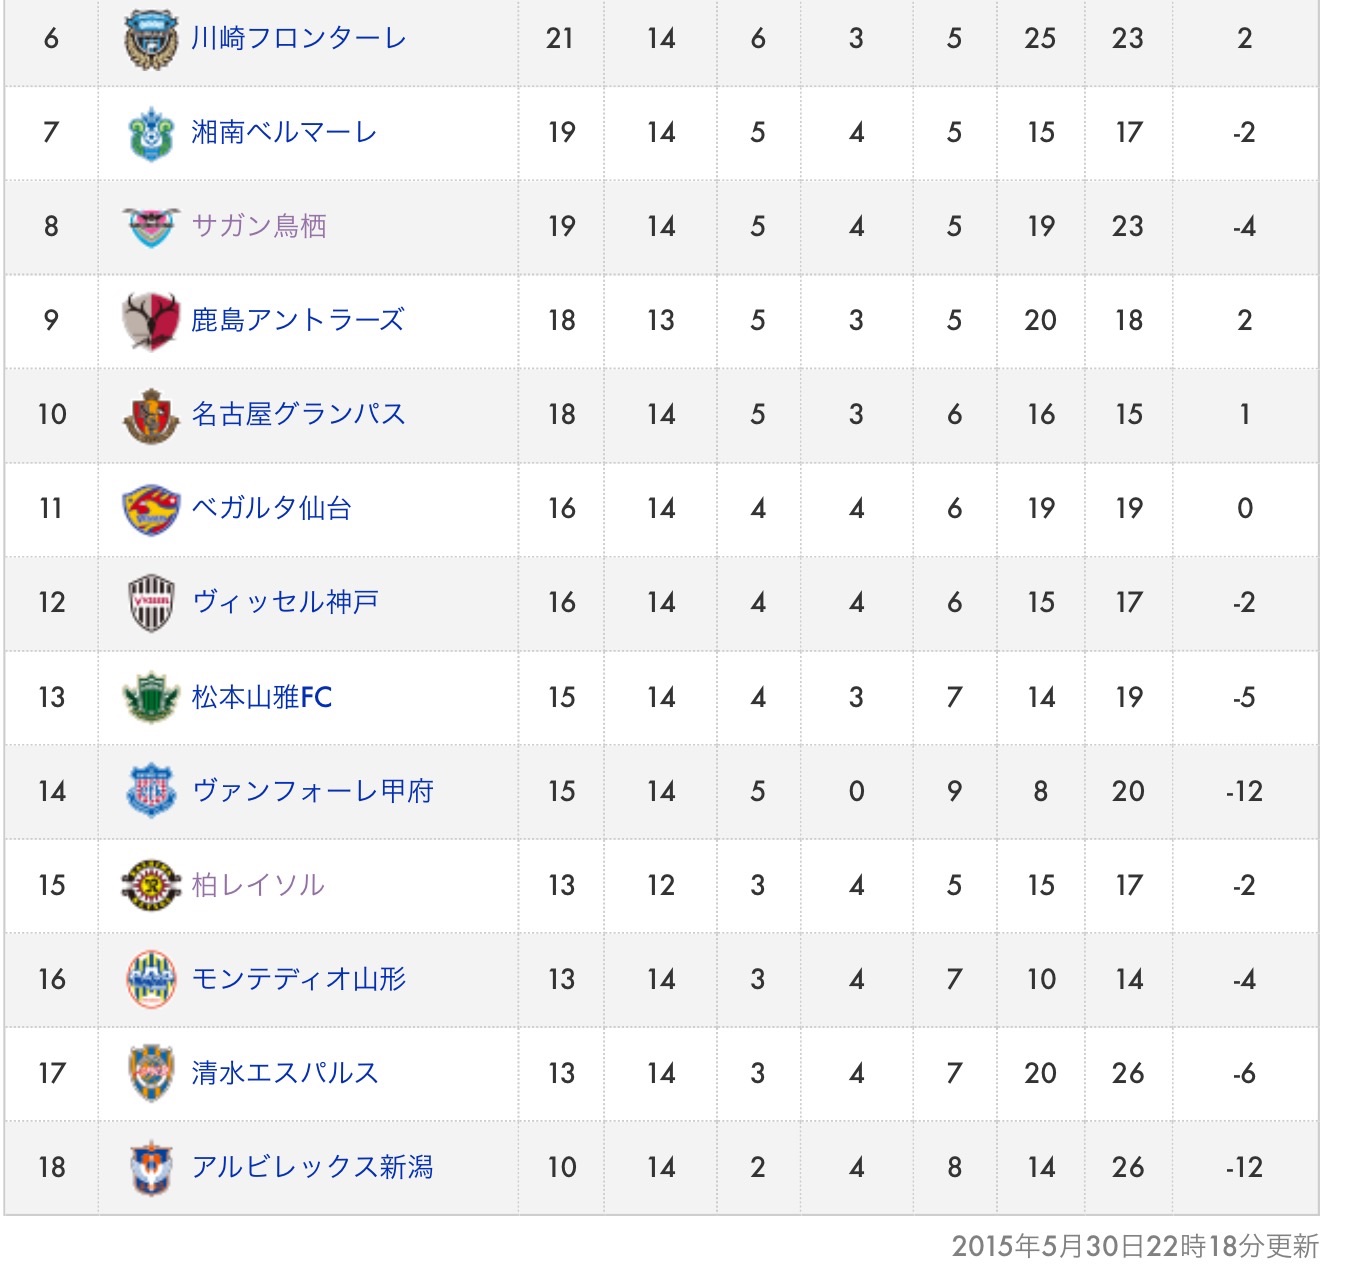Image resolution: width=1347 pixels, height=1270 pixels.
Task: Click the Albirex Niigata club crest
Action: click(151, 1167)
